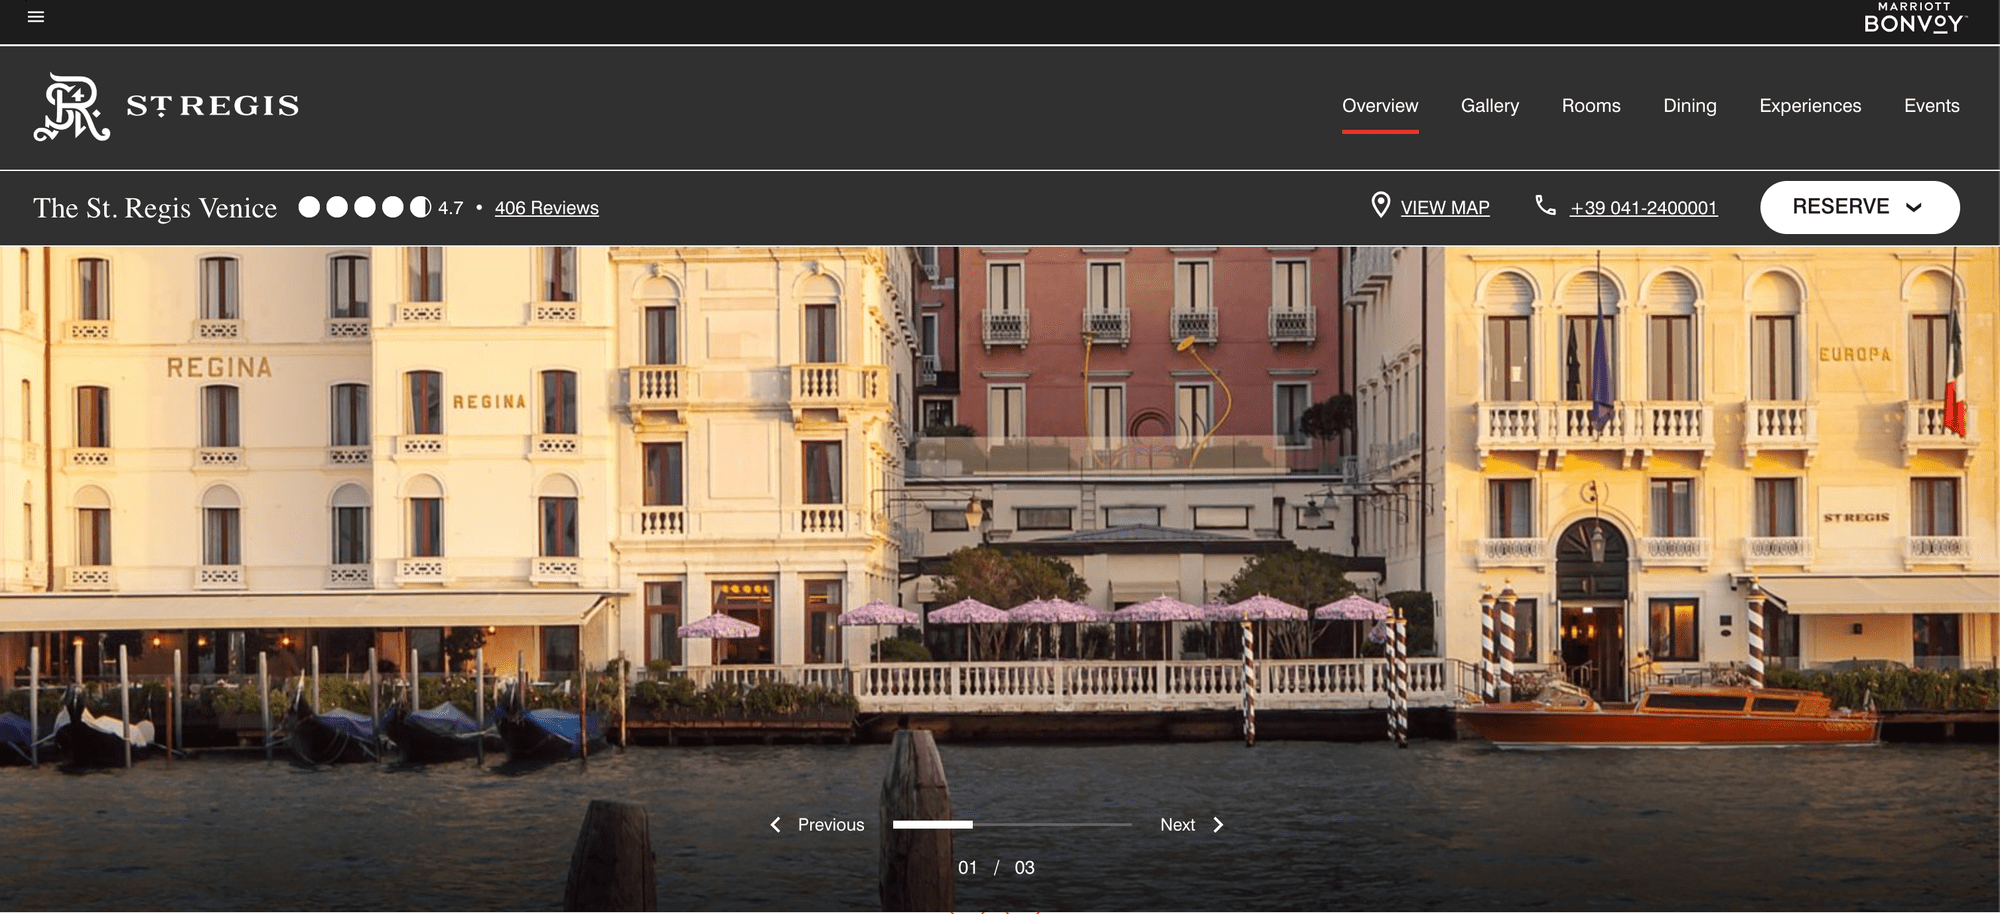Click the St. Regis monogram logo

coord(72,107)
